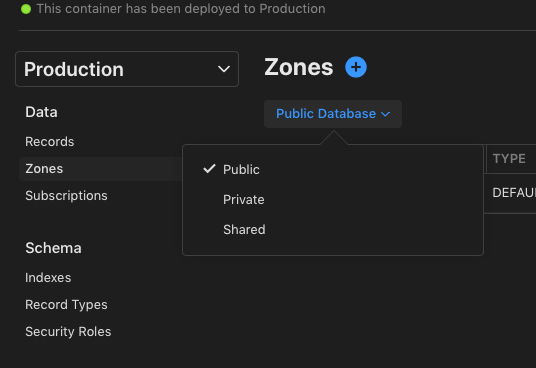Open Record Types under Schema

coord(66,305)
